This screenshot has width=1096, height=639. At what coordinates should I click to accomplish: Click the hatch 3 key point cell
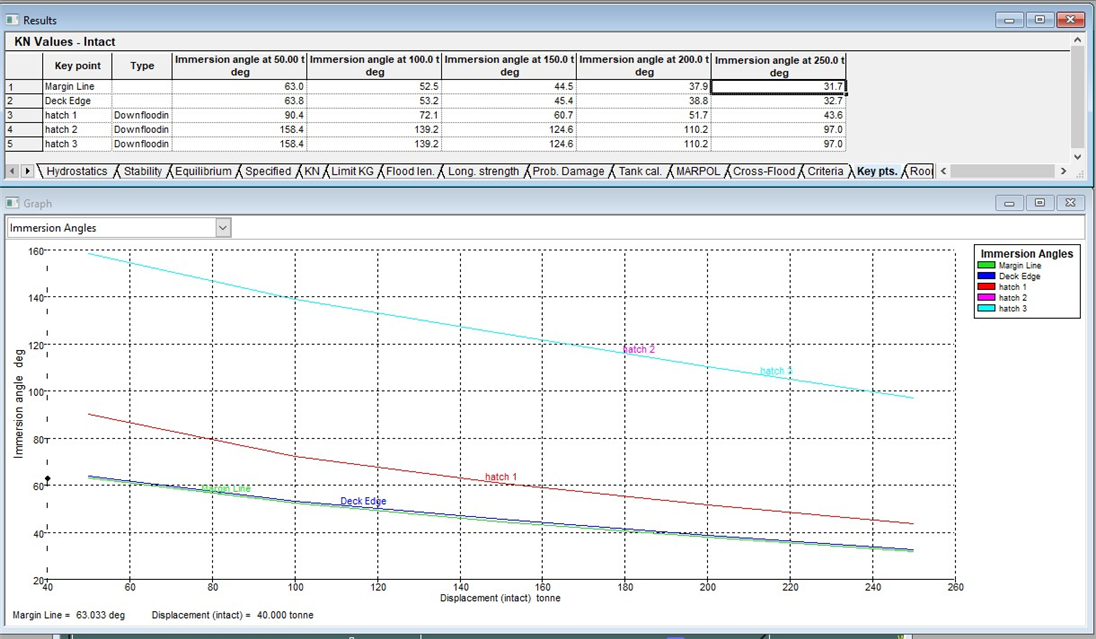point(77,144)
